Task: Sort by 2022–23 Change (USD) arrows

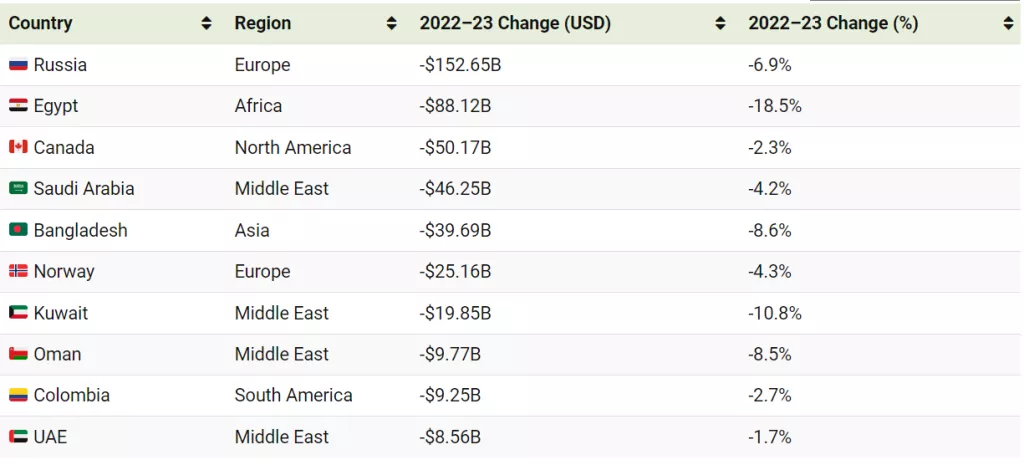Action: tap(721, 24)
